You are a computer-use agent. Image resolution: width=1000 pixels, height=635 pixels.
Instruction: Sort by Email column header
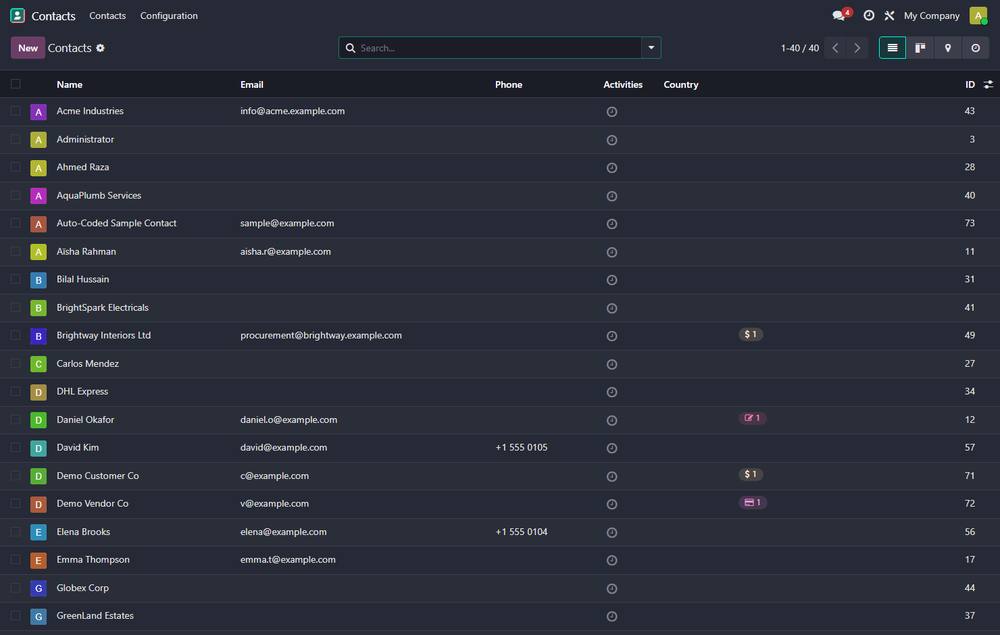coord(252,84)
